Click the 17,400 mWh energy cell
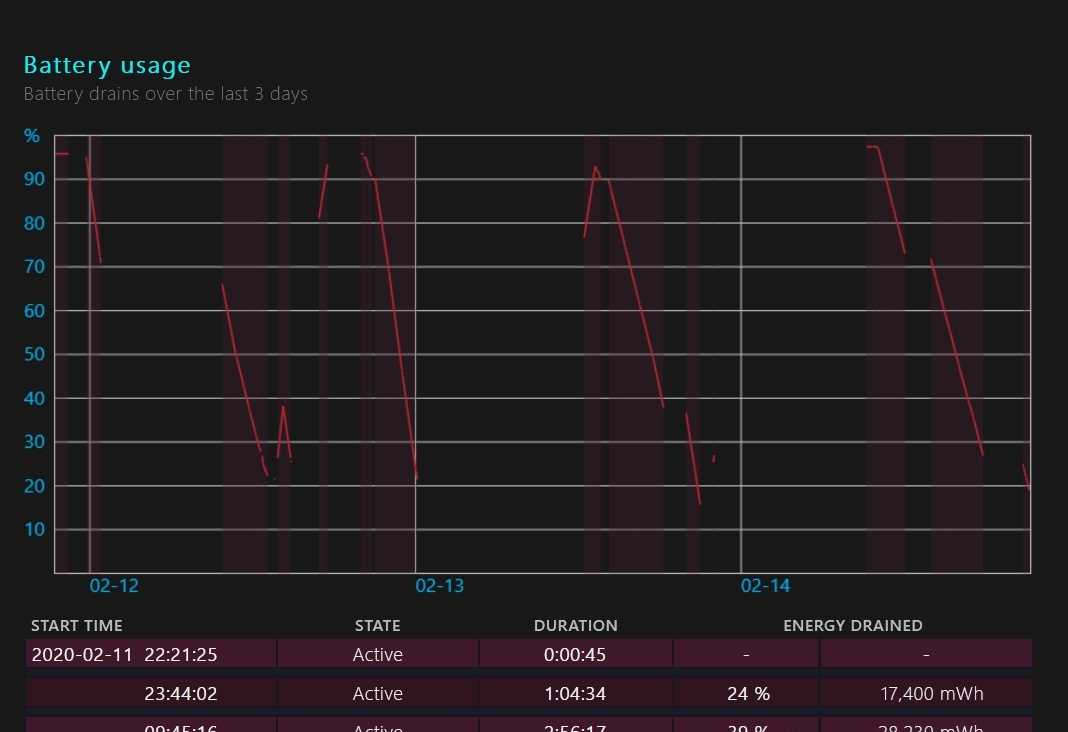Image resolution: width=1068 pixels, height=732 pixels. click(x=926, y=694)
